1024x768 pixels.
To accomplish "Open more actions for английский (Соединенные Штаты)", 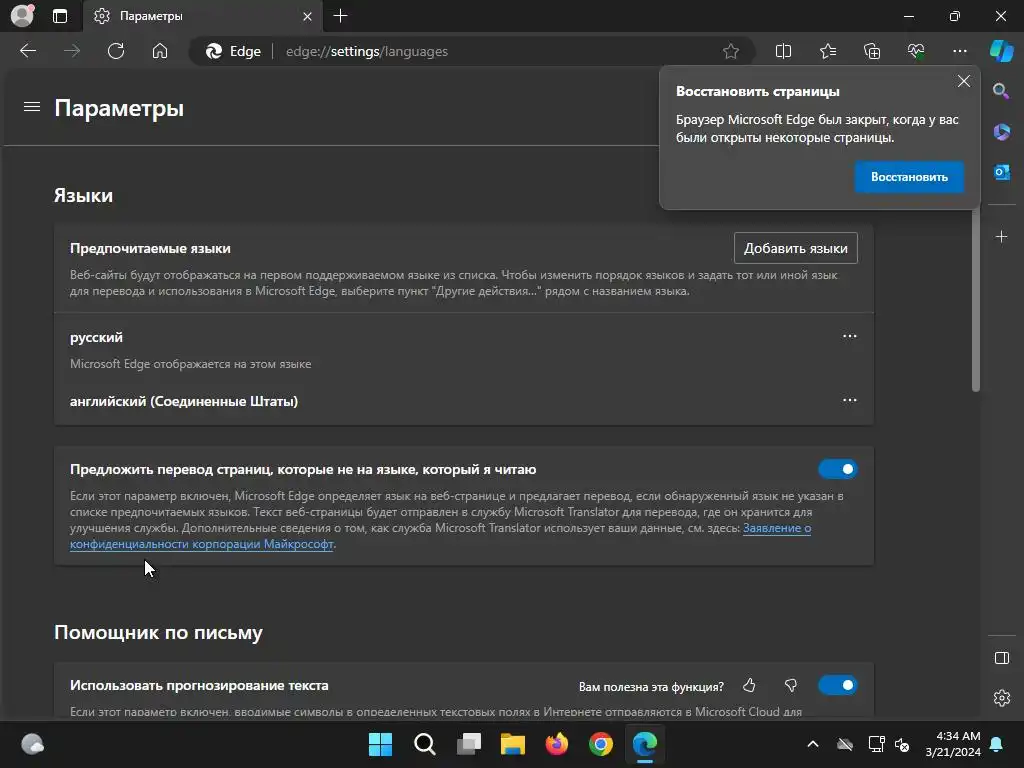I will [x=849, y=400].
